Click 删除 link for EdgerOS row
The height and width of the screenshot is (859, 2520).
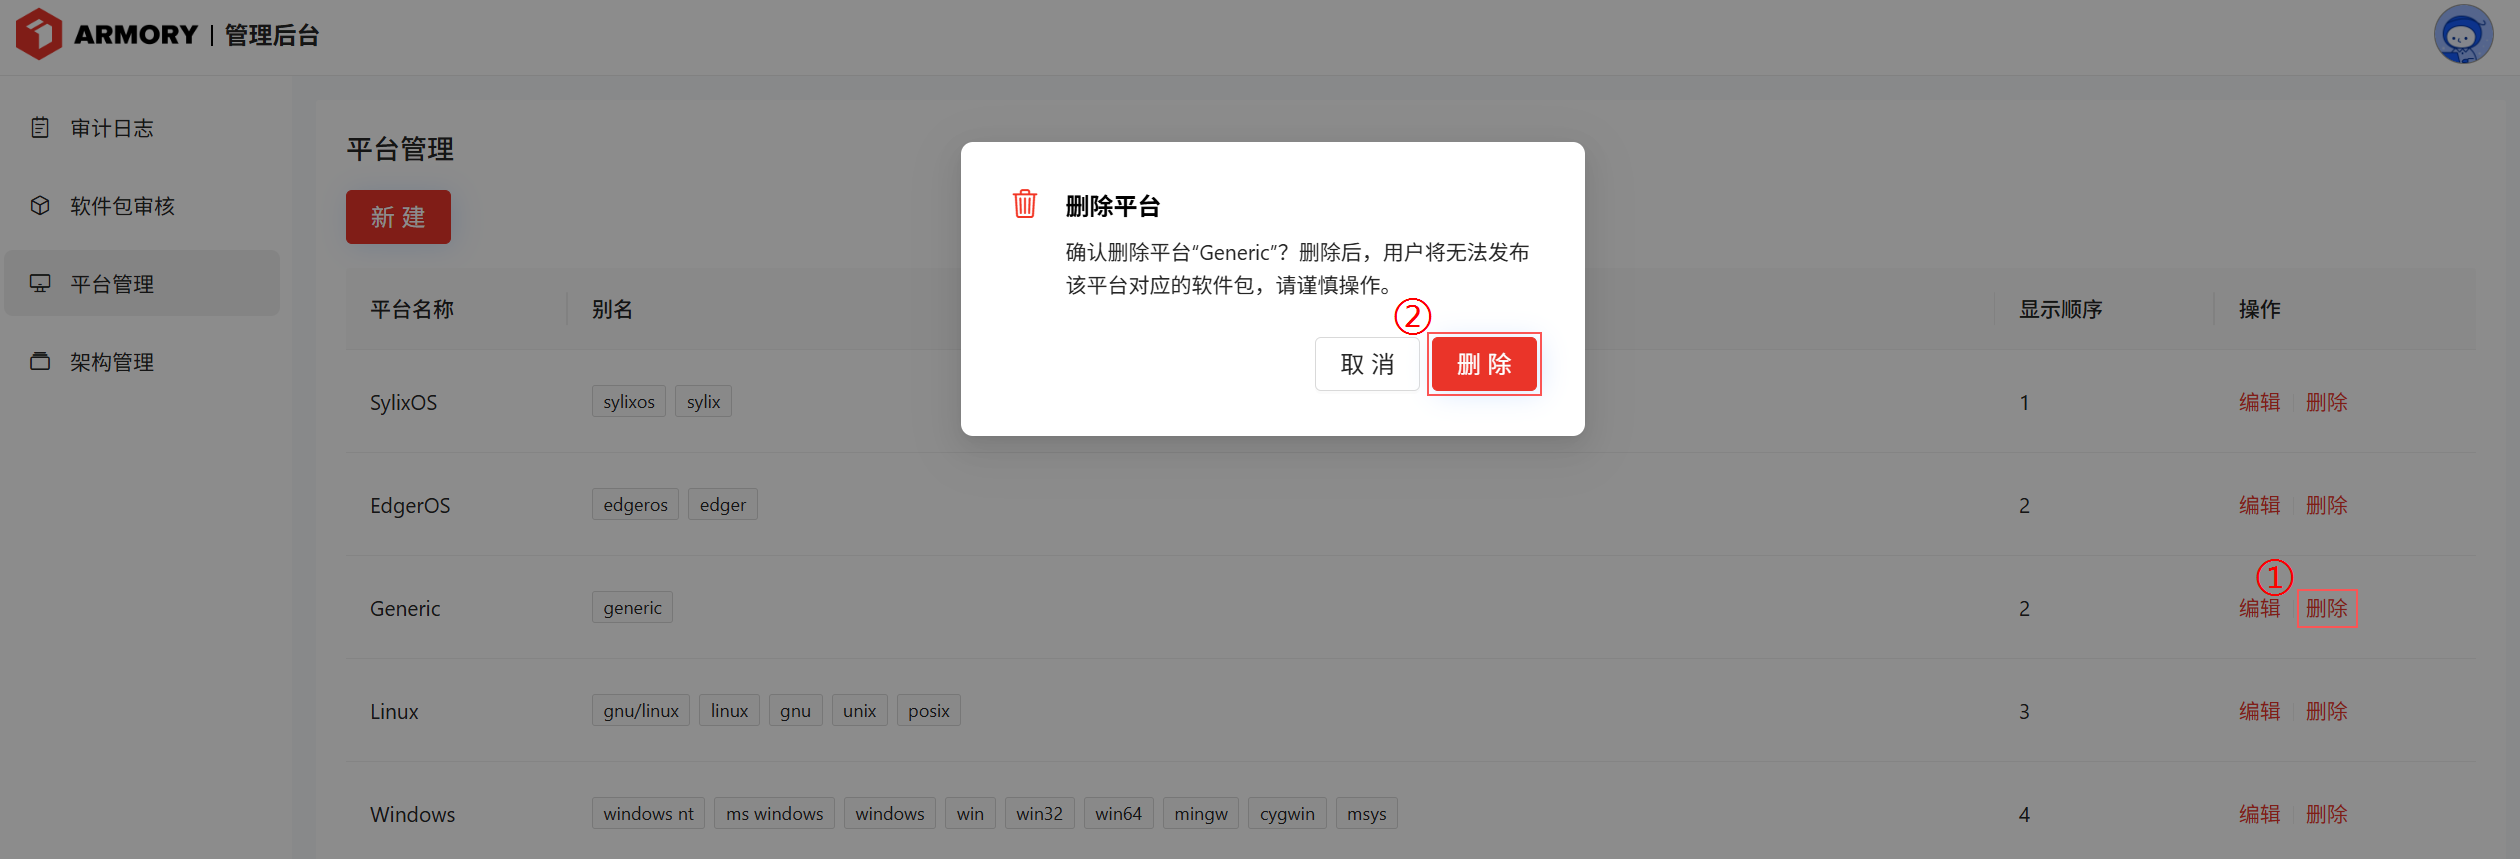[x=2326, y=505]
